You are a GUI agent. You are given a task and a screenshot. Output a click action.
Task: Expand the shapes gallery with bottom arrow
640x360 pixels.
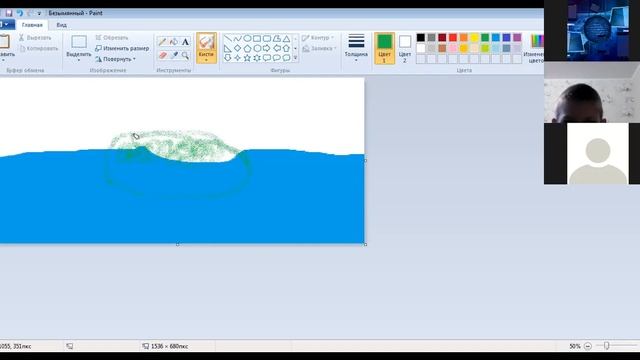coord(296,58)
